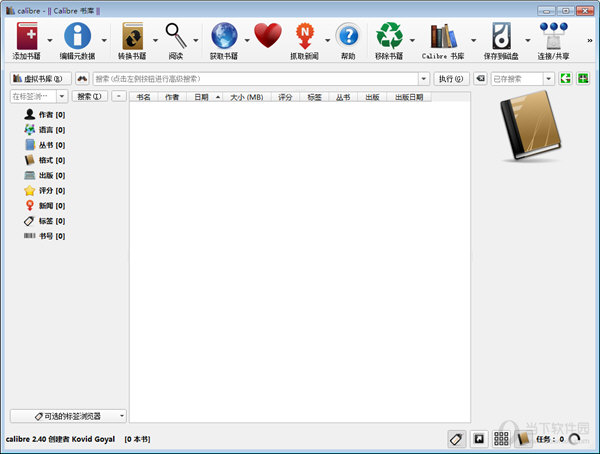Open Help (帮助) question mark icon

tap(348, 36)
